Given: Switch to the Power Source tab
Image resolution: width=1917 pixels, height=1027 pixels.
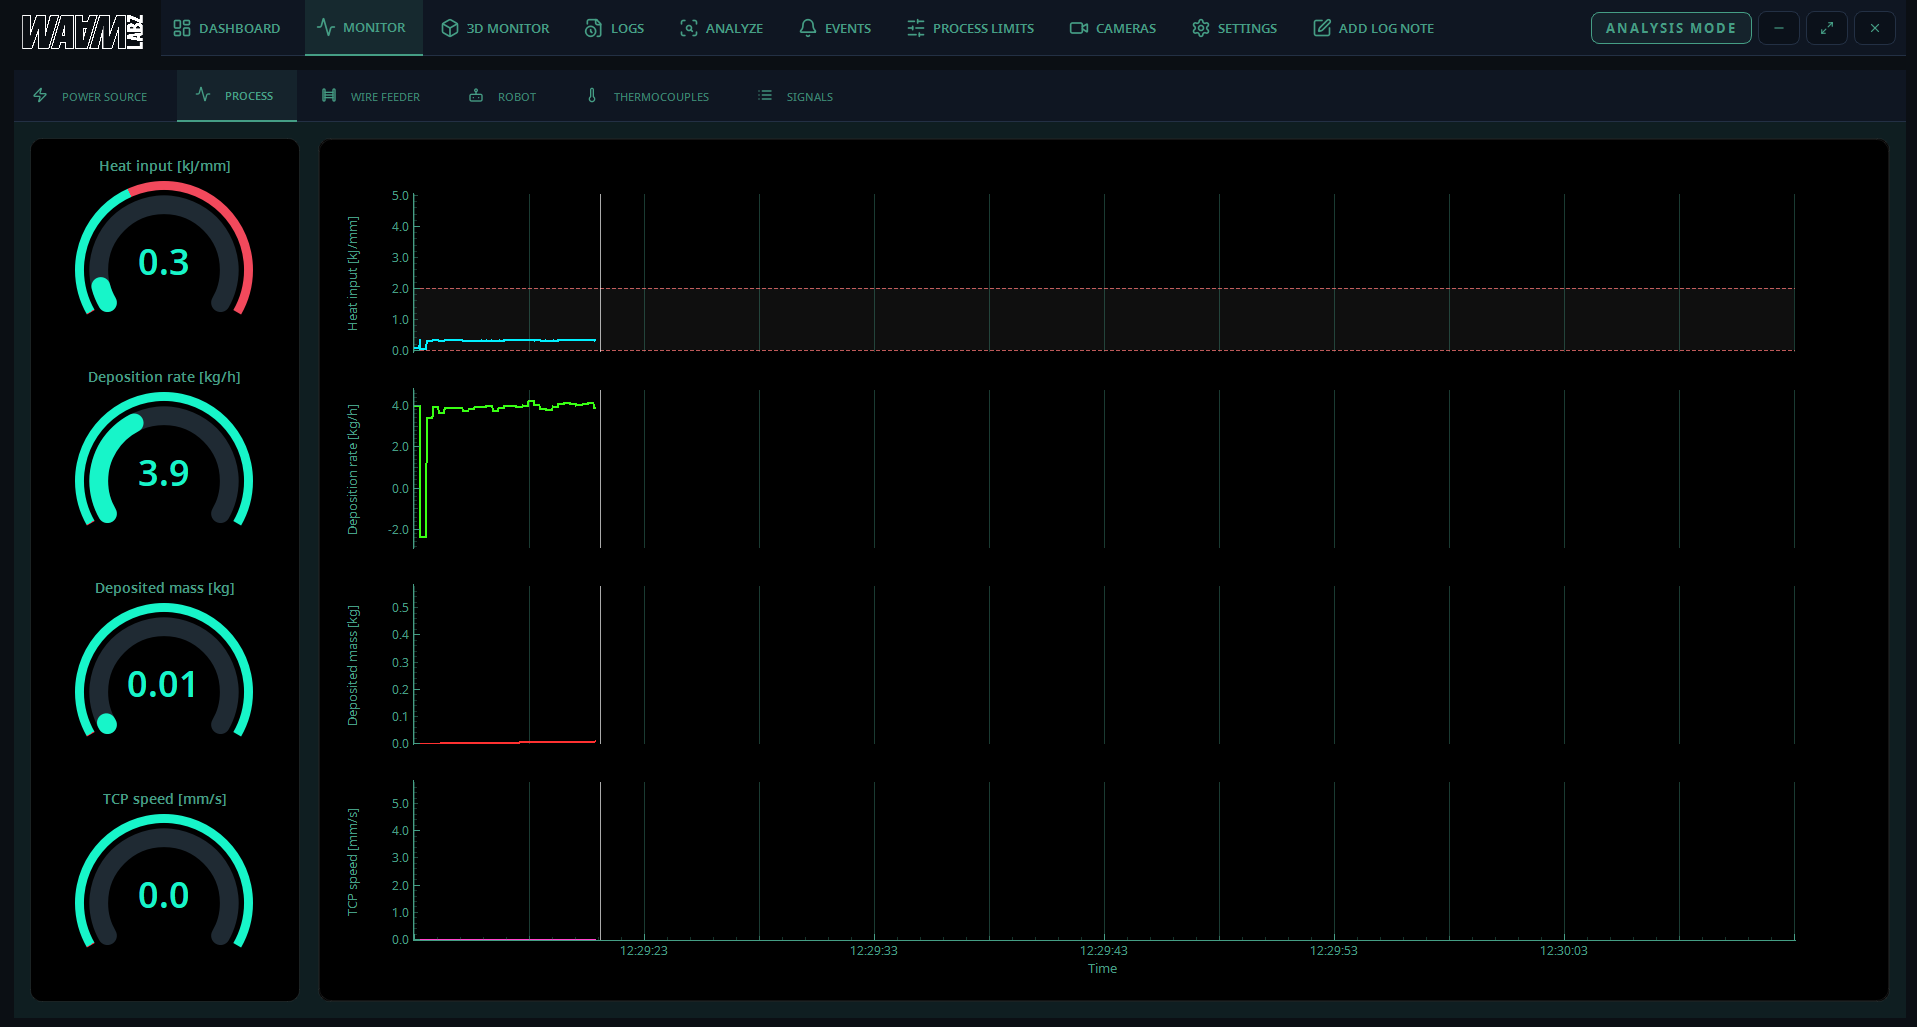Looking at the screenshot, I should click(x=90, y=96).
